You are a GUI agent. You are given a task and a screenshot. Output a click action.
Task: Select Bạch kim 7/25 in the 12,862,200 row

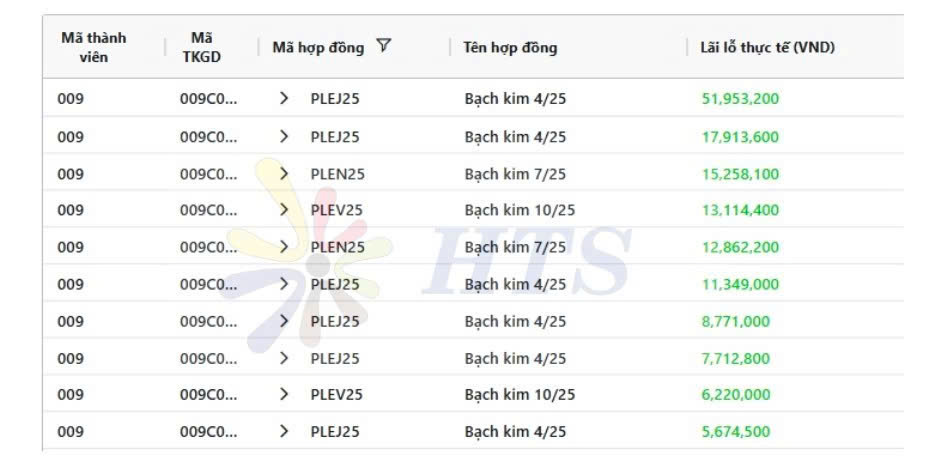515,247
